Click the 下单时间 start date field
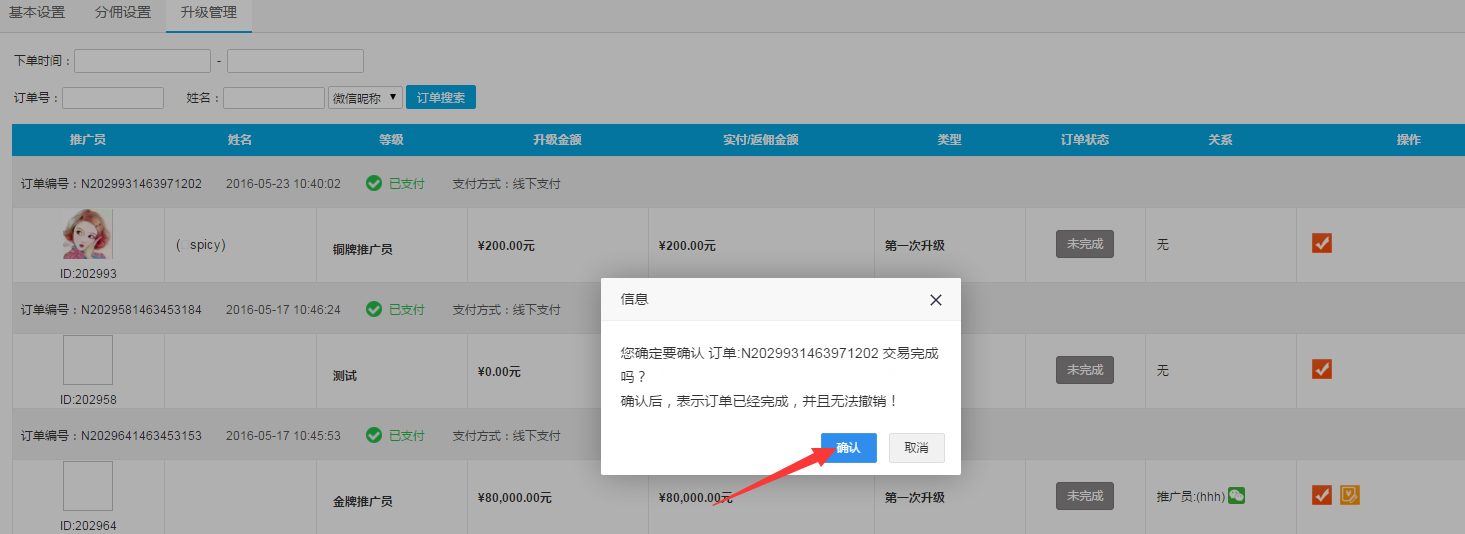 [142, 61]
